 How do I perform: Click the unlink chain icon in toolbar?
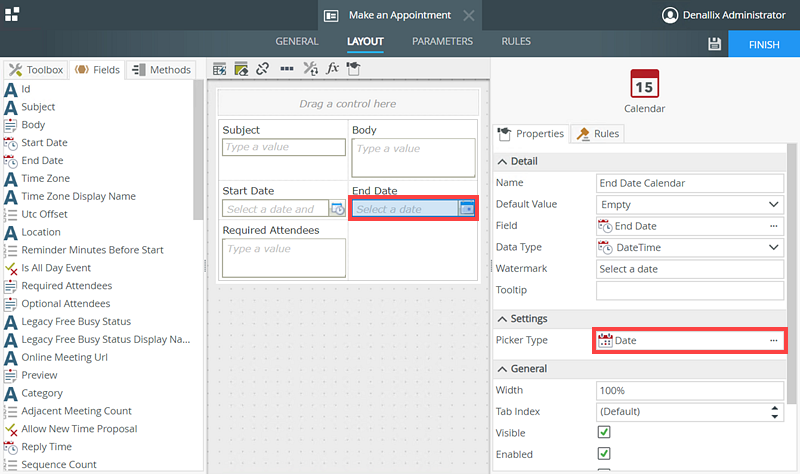point(263,69)
